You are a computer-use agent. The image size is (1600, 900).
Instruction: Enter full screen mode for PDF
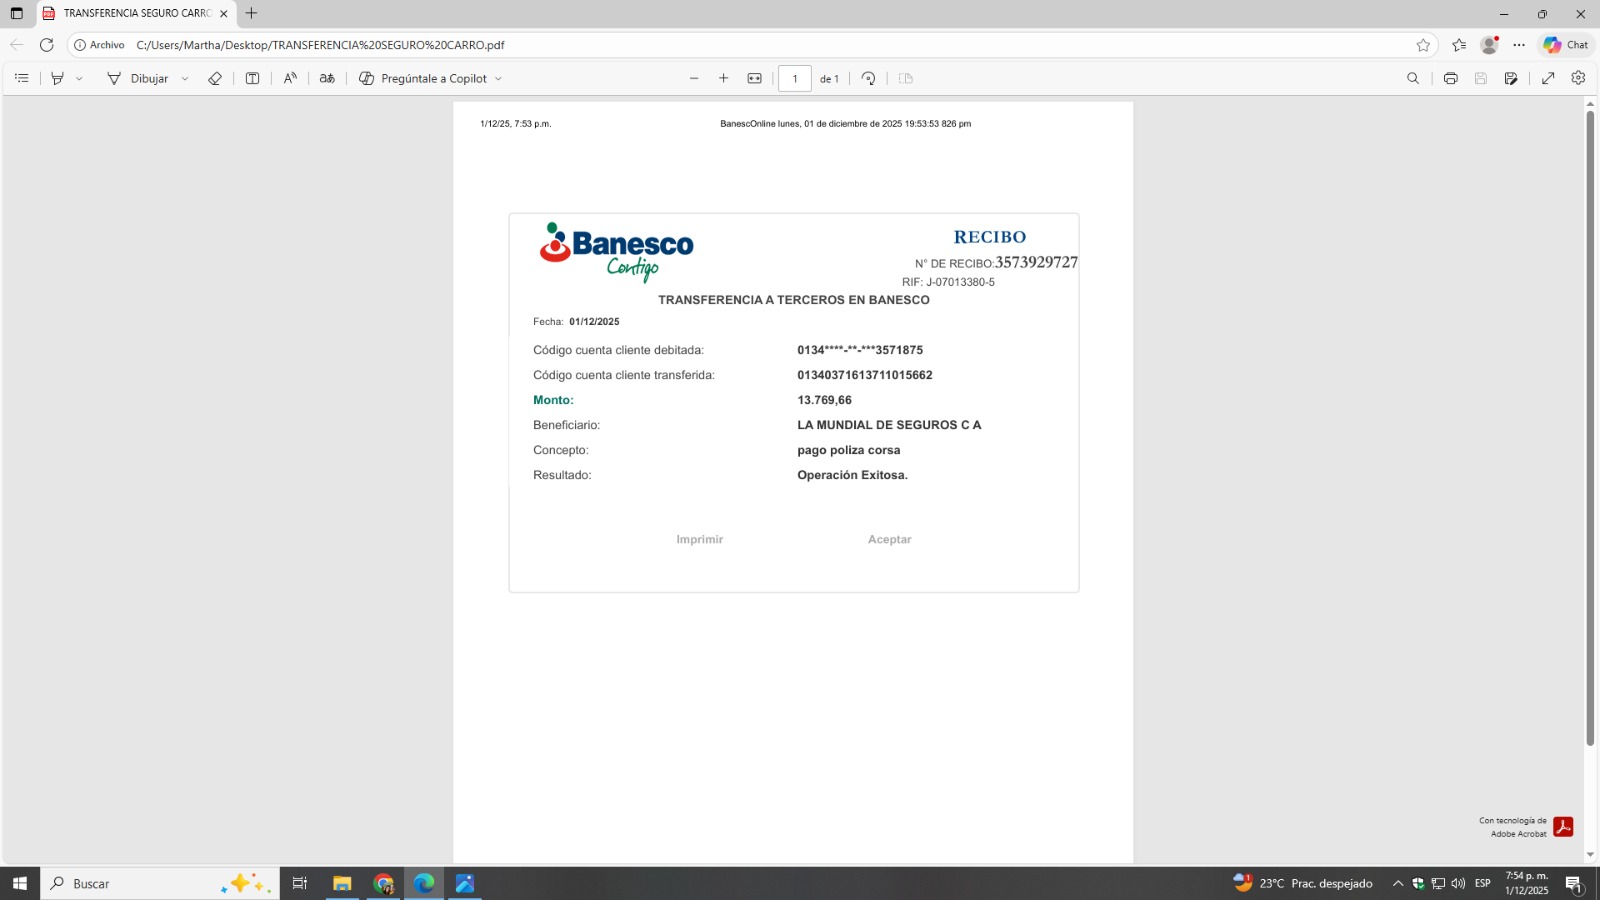1548,78
